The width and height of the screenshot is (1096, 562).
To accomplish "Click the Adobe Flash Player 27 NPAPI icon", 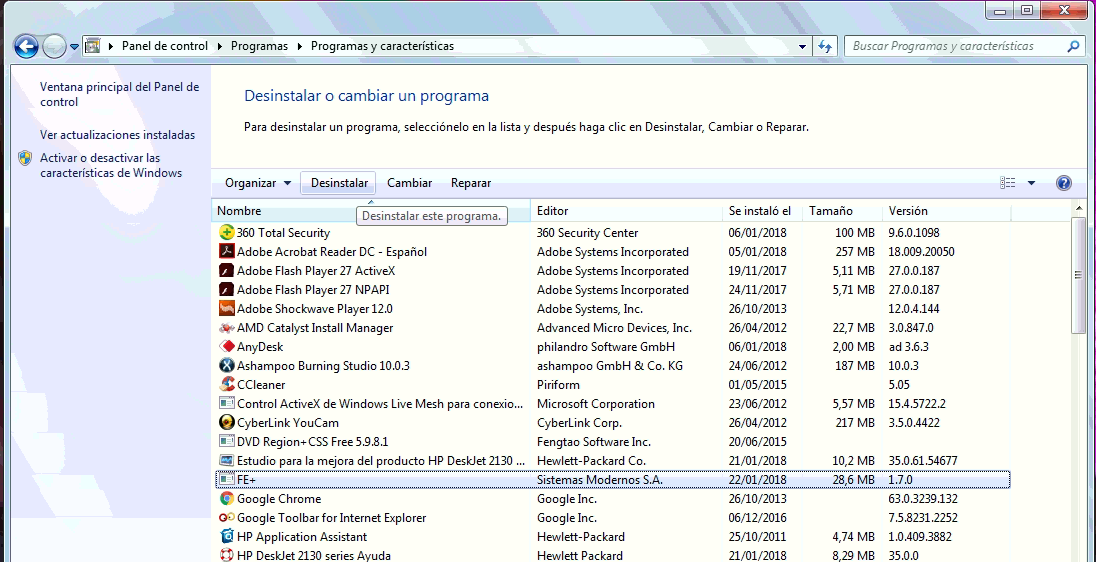I will [226, 289].
